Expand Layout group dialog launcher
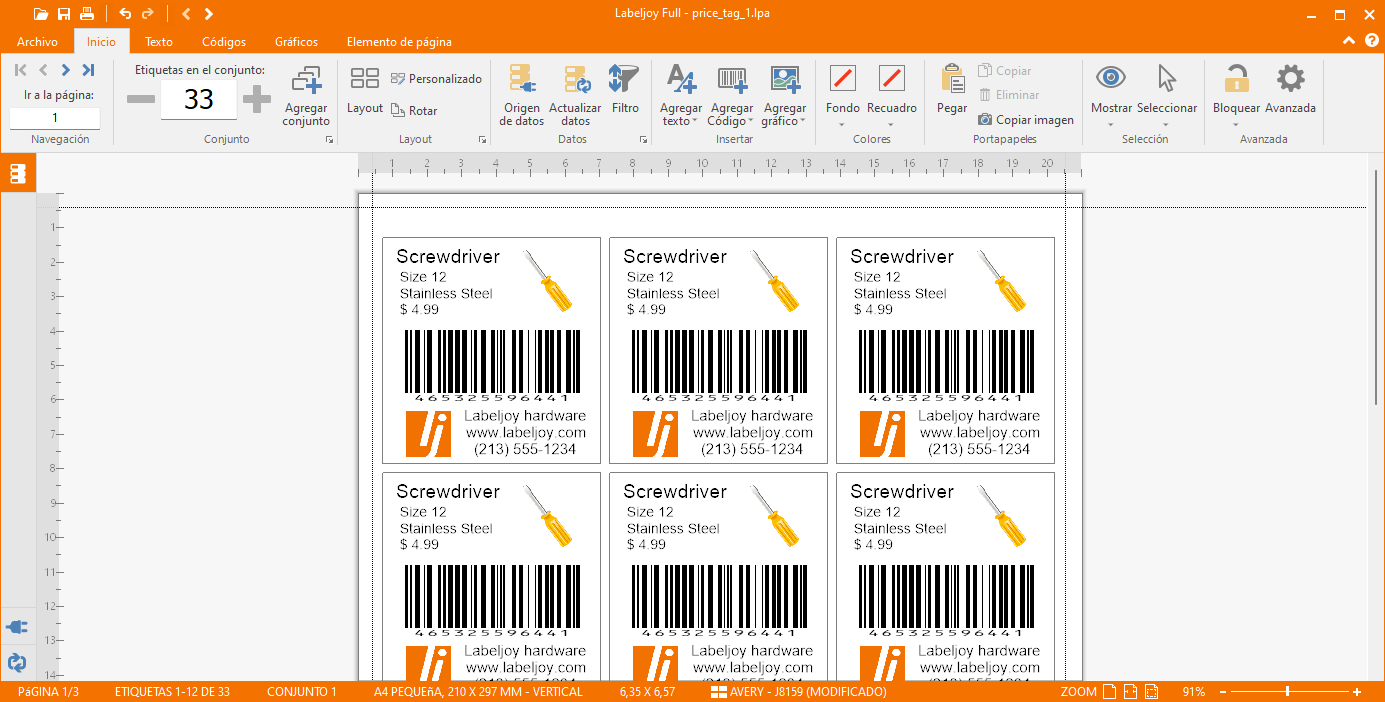The height and width of the screenshot is (702, 1385). coord(482,140)
